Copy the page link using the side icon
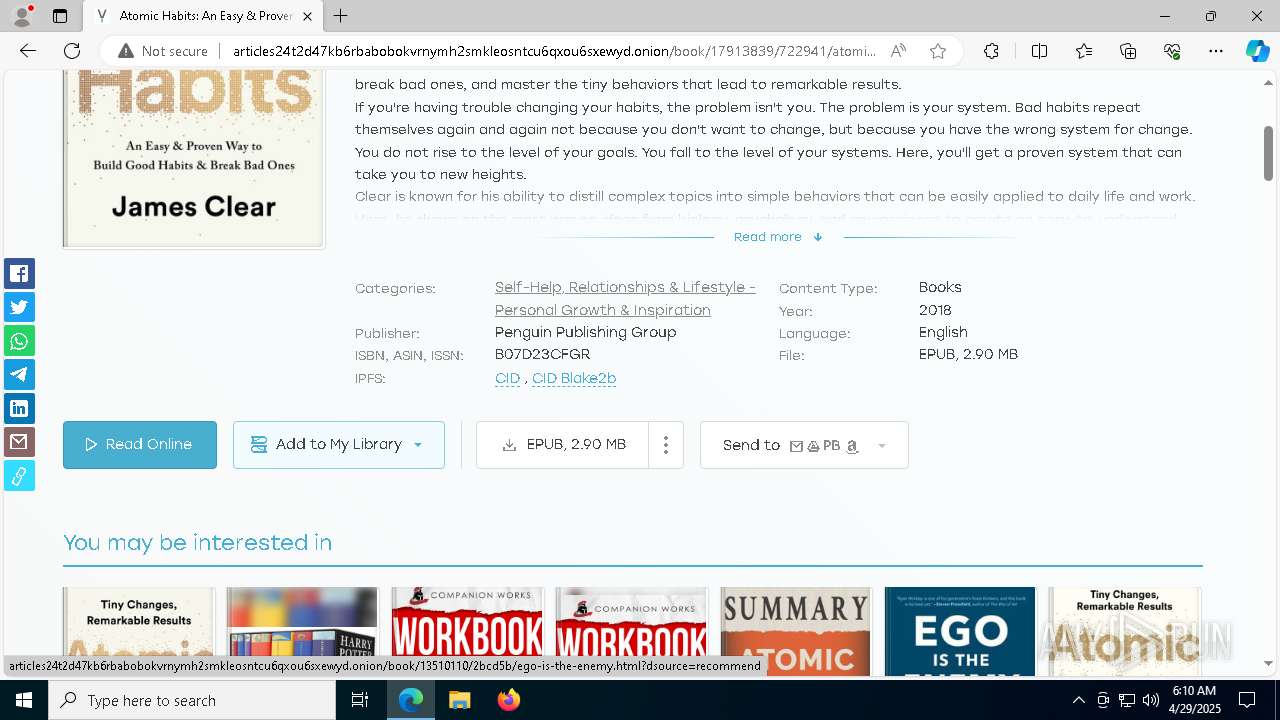 (x=19, y=475)
